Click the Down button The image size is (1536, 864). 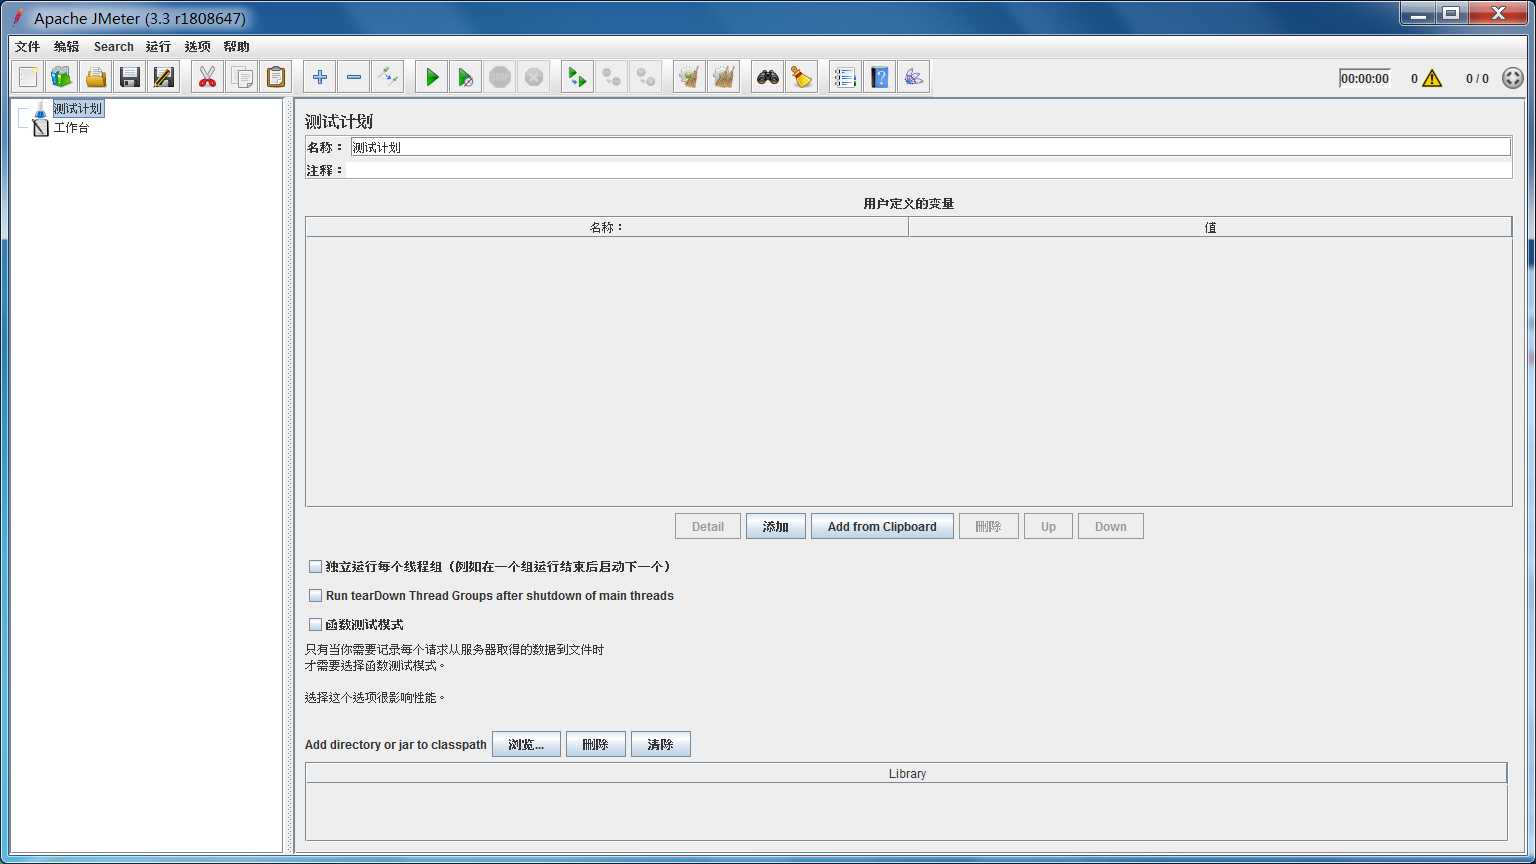(1111, 526)
